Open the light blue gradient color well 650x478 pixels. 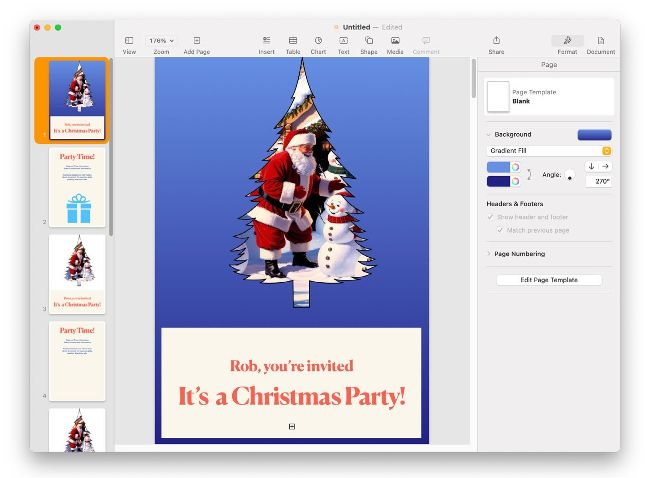click(x=499, y=167)
